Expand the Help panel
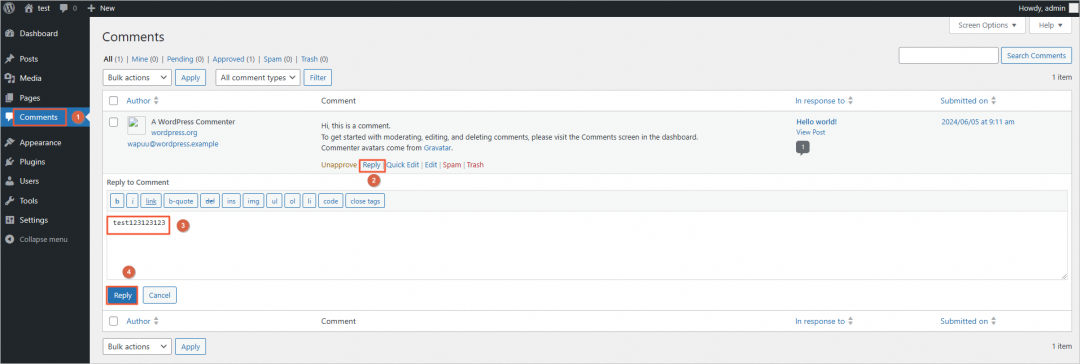 (x=1050, y=26)
